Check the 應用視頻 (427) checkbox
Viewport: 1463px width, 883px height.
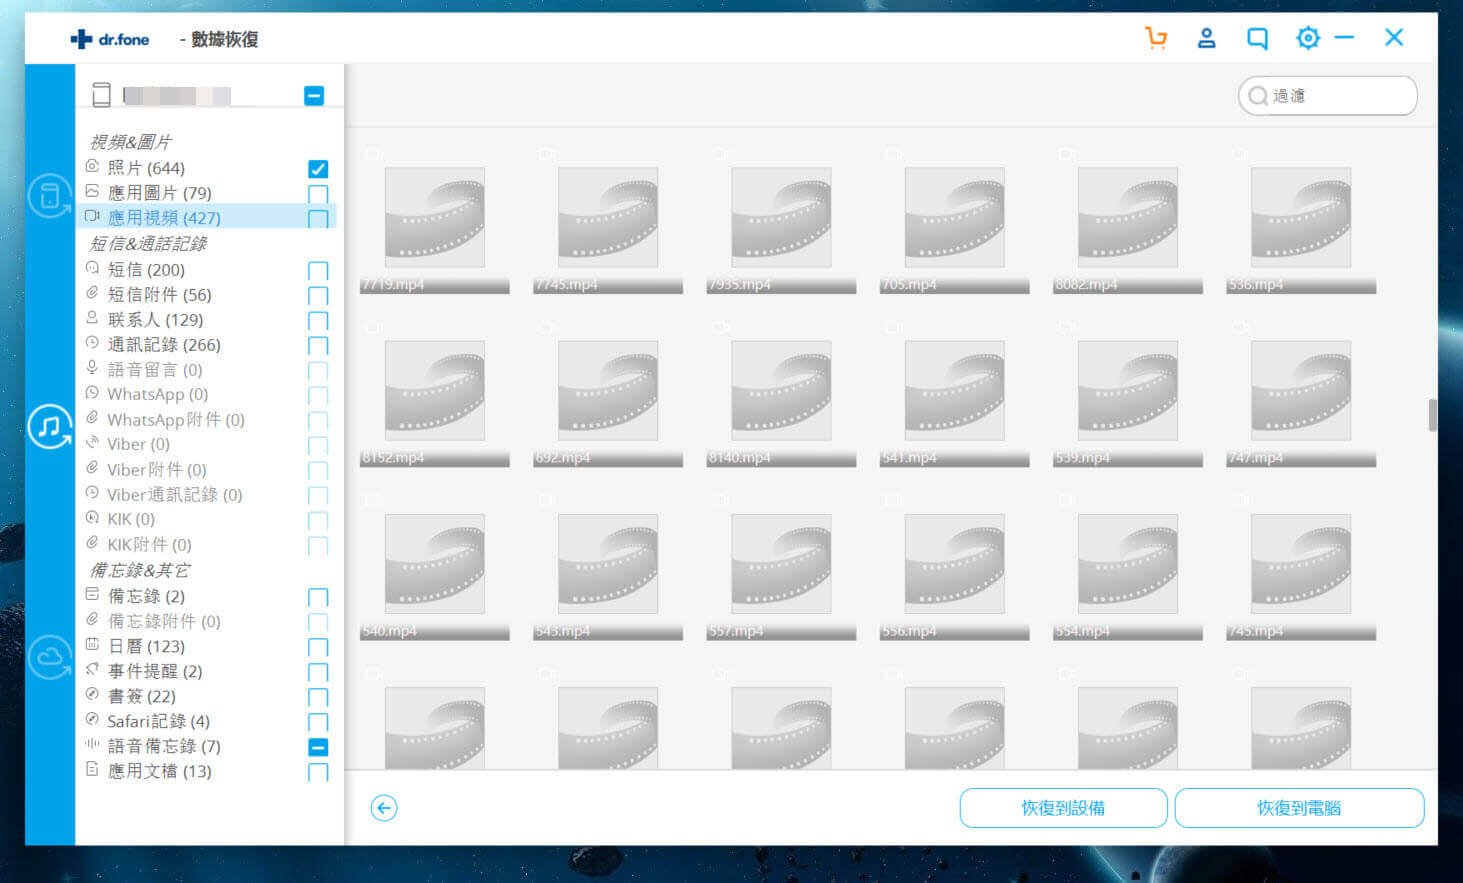tap(318, 219)
